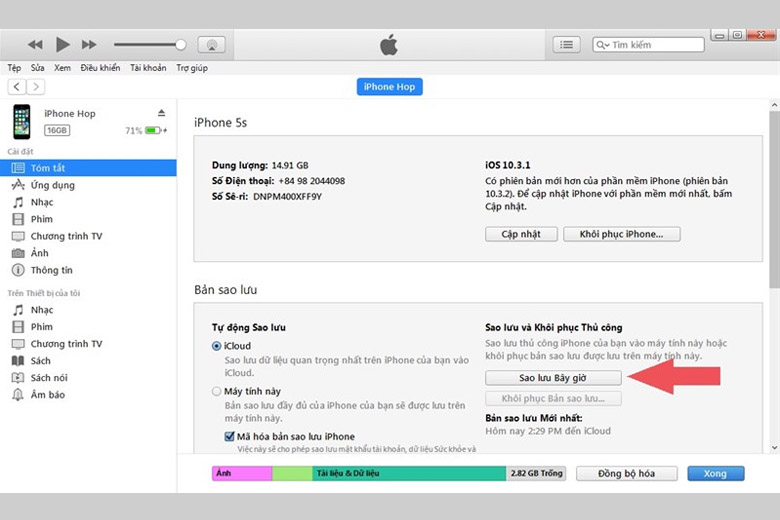Click the iPhone device thumbnail in sidebar
This screenshot has width=780, height=520.
[21, 121]
